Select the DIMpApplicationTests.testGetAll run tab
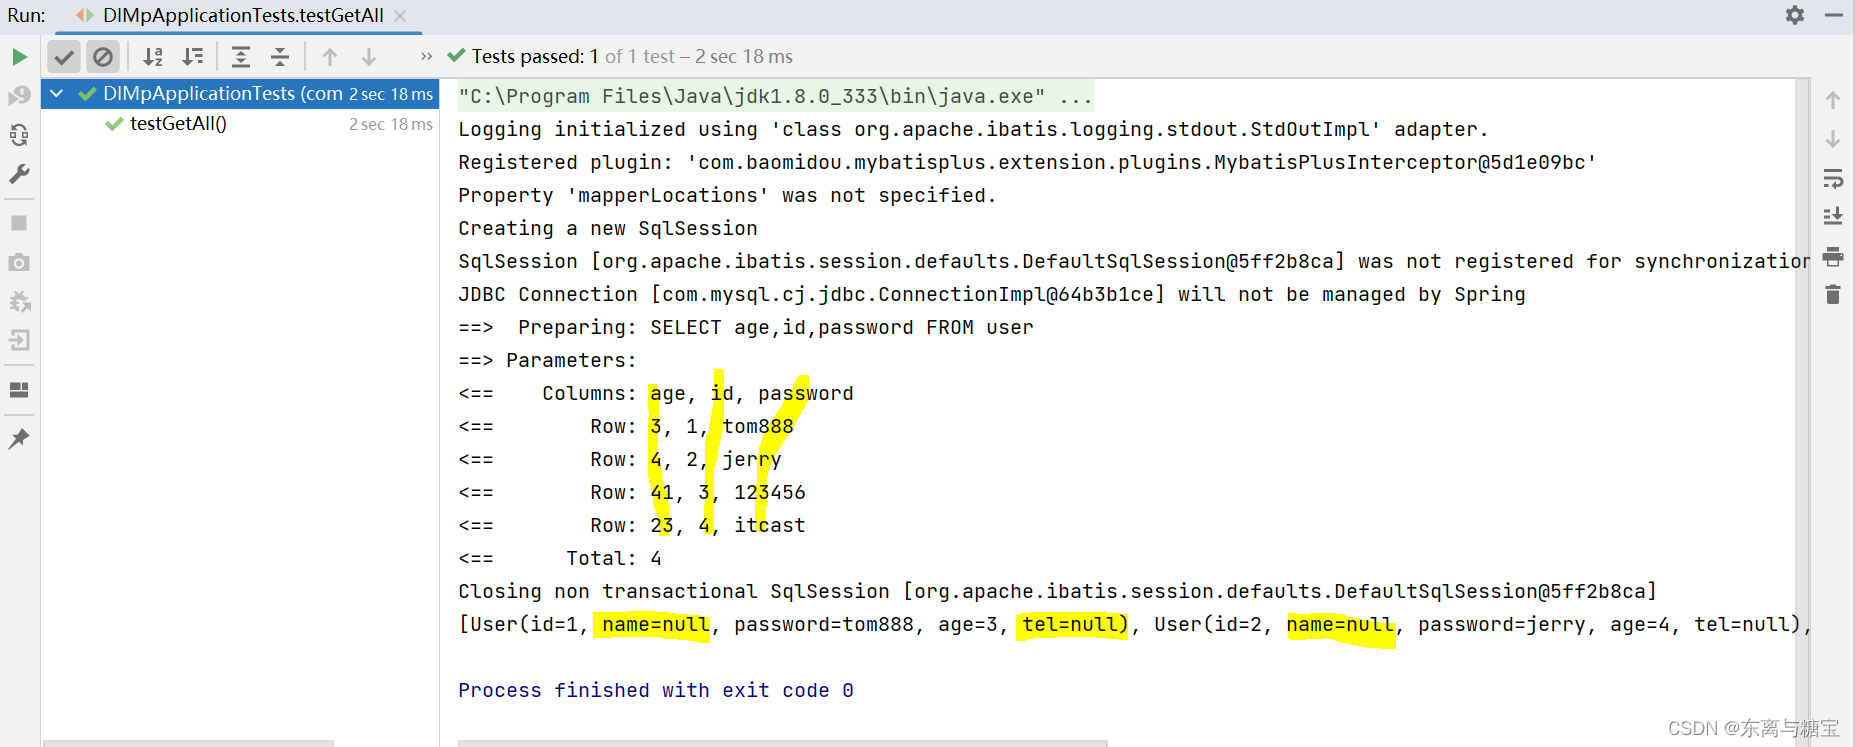The image size is (1855, 747). point(242,16)
